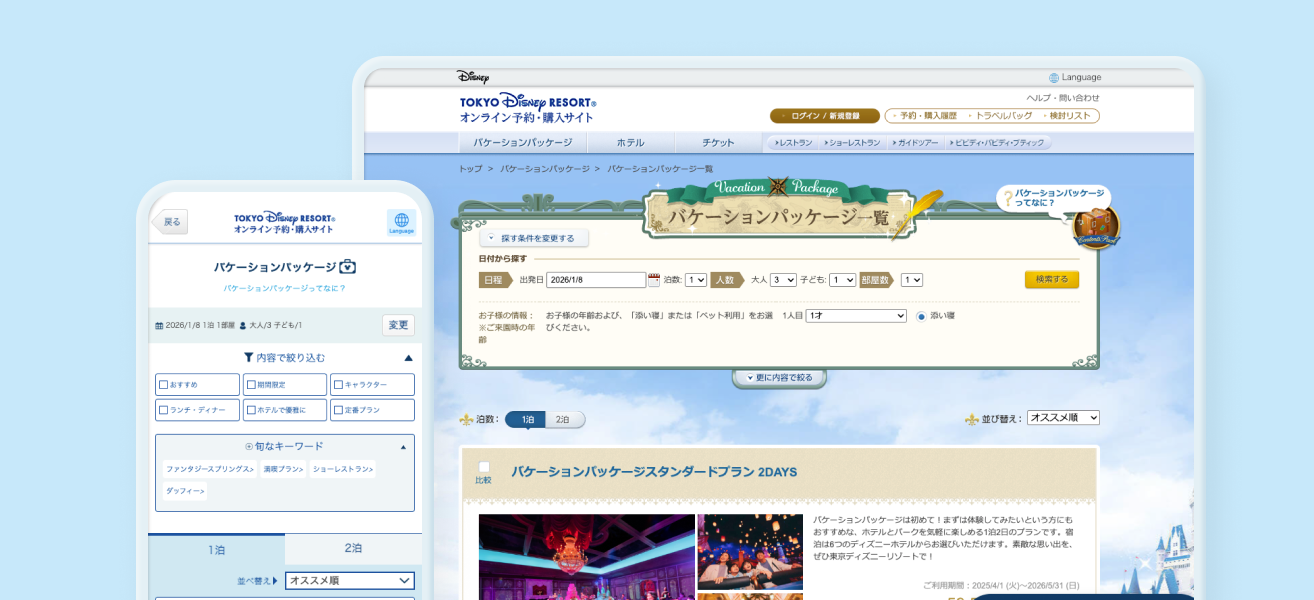The height and width of the screenshot is (600, 1314).
Task: Open the calendar icon beside departure date
Action: pyautogui.click(x=654, y=280)
